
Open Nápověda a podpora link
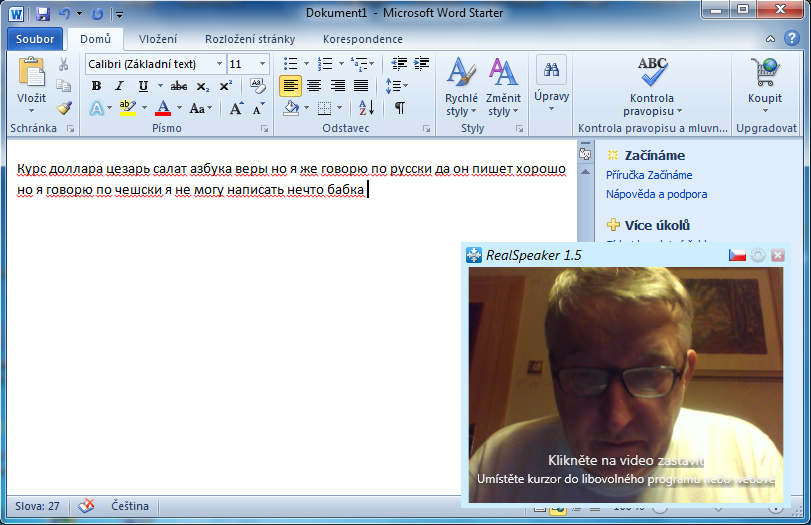[x=656, y=194]
